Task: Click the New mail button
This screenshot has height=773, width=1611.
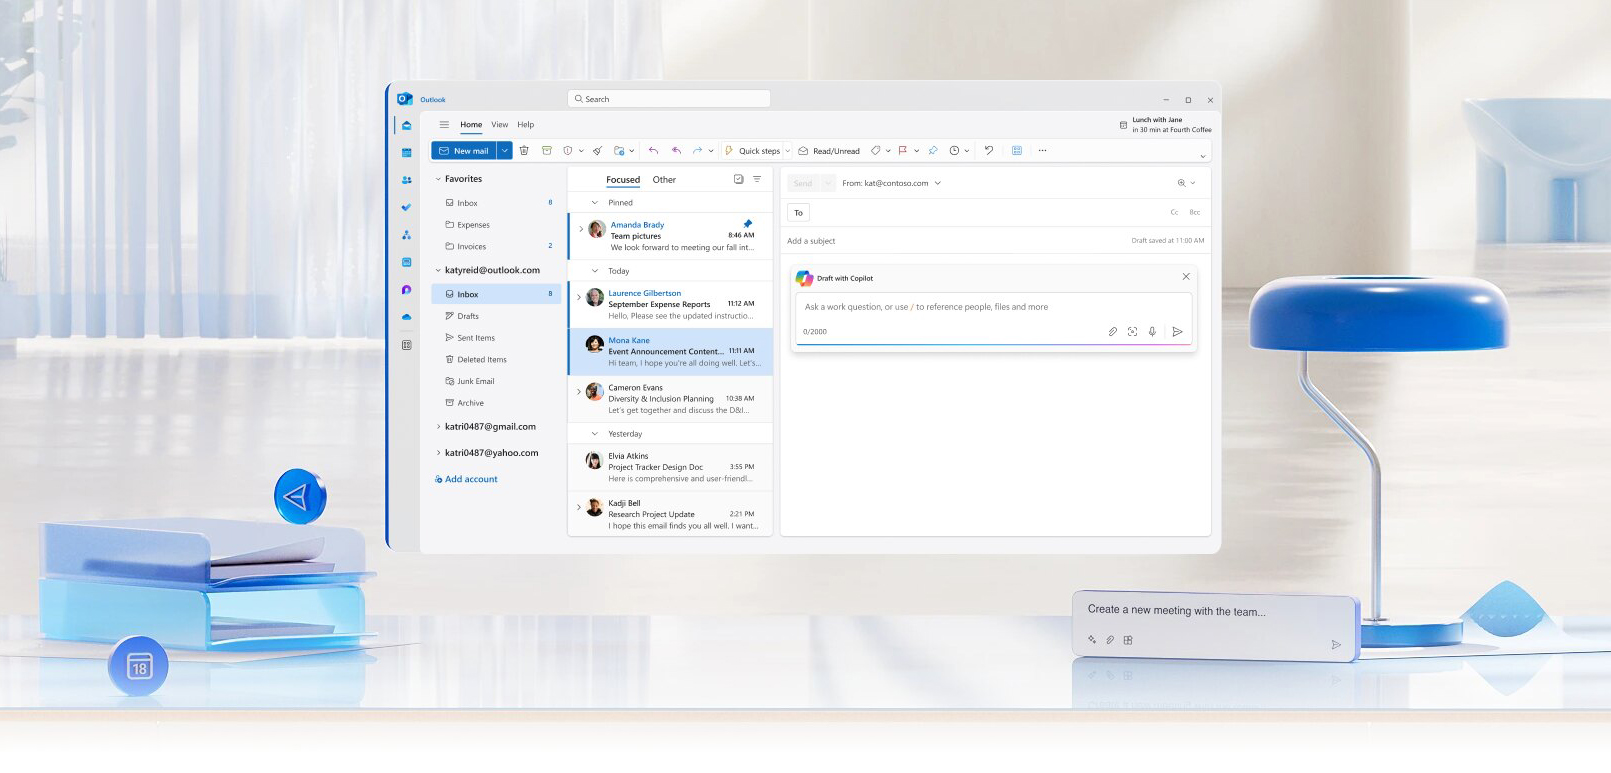Action: coord(464,151)
